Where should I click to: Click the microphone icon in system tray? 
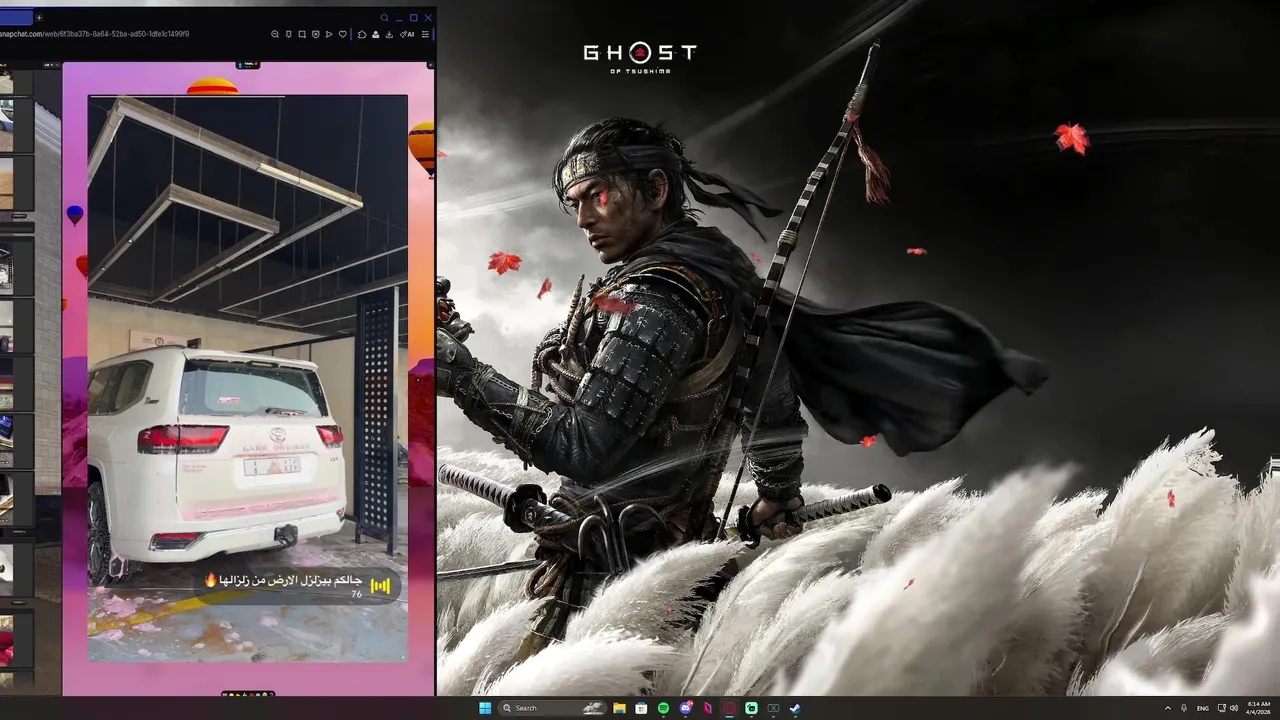(1184, 708)
